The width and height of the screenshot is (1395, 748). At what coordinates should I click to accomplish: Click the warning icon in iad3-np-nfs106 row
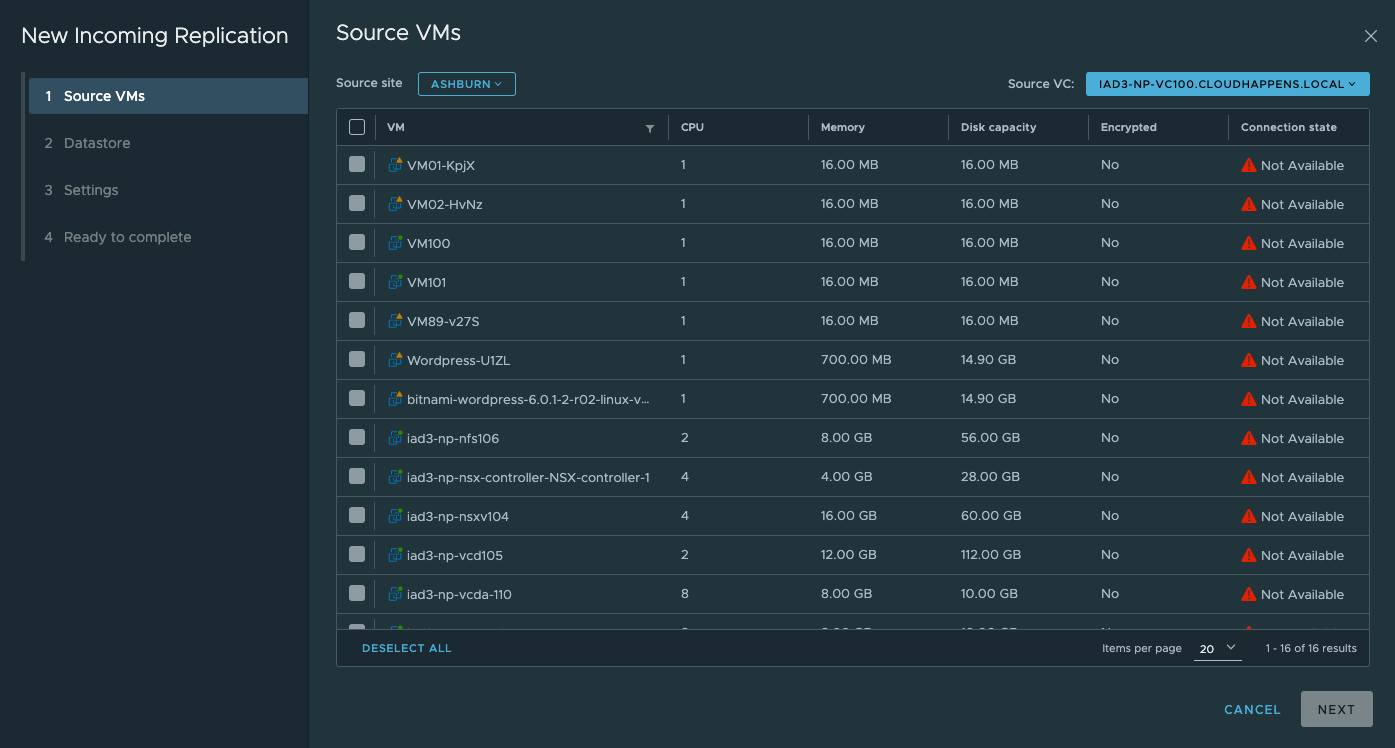(x=1248, y=438)
